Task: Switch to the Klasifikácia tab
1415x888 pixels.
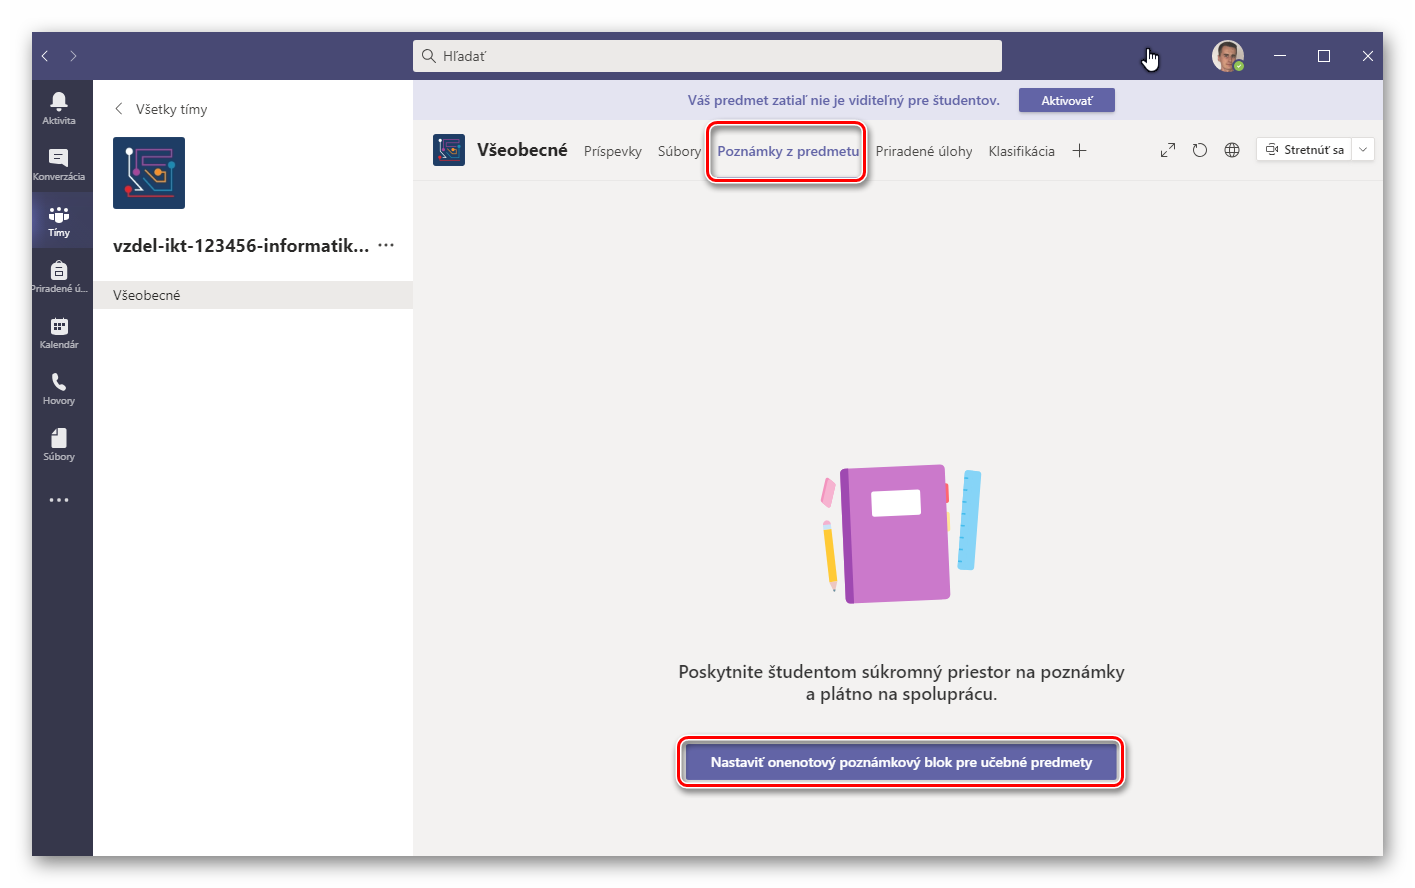Action: pos(1021,151)
